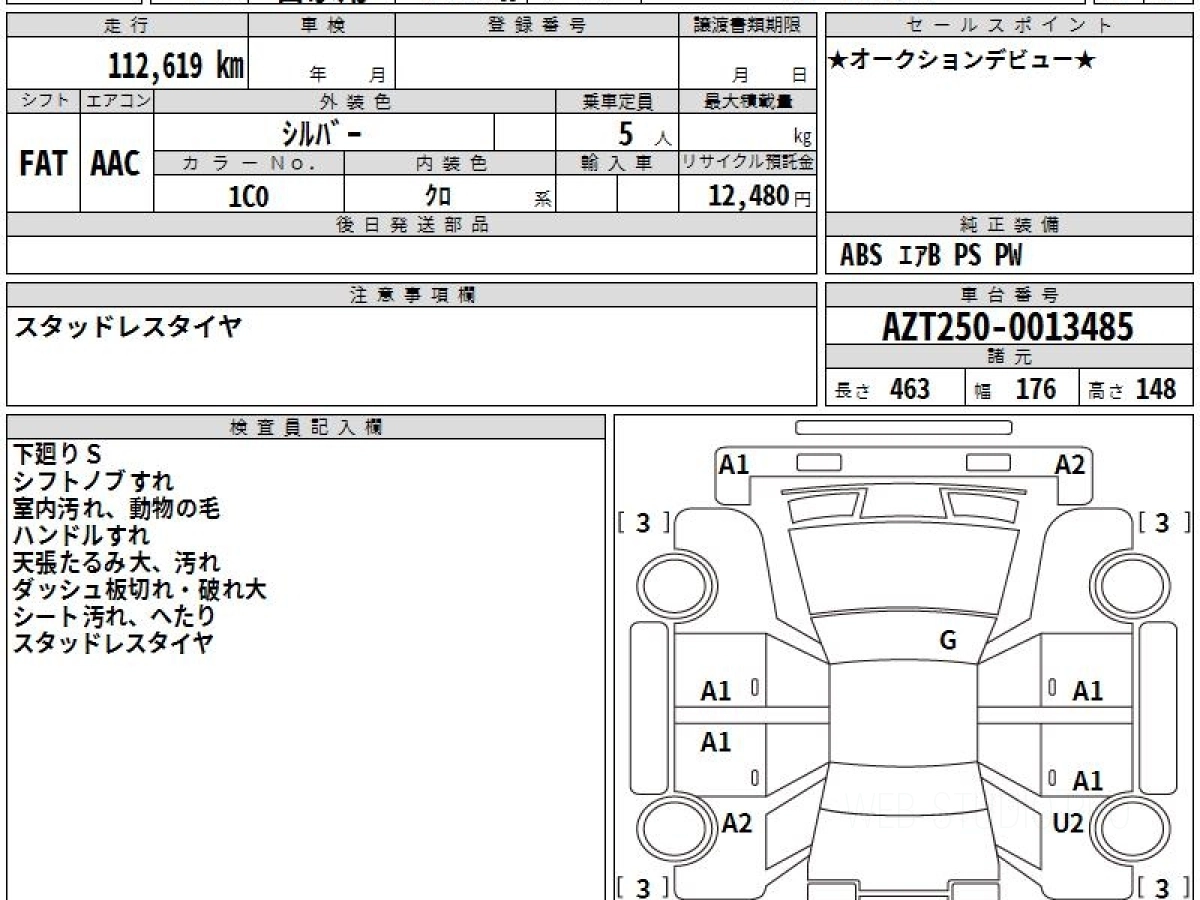Image resolution: width=1200 pixels, height=900 pixels.
Task: Select the 乗車定員 header
Action: point(617,101)
